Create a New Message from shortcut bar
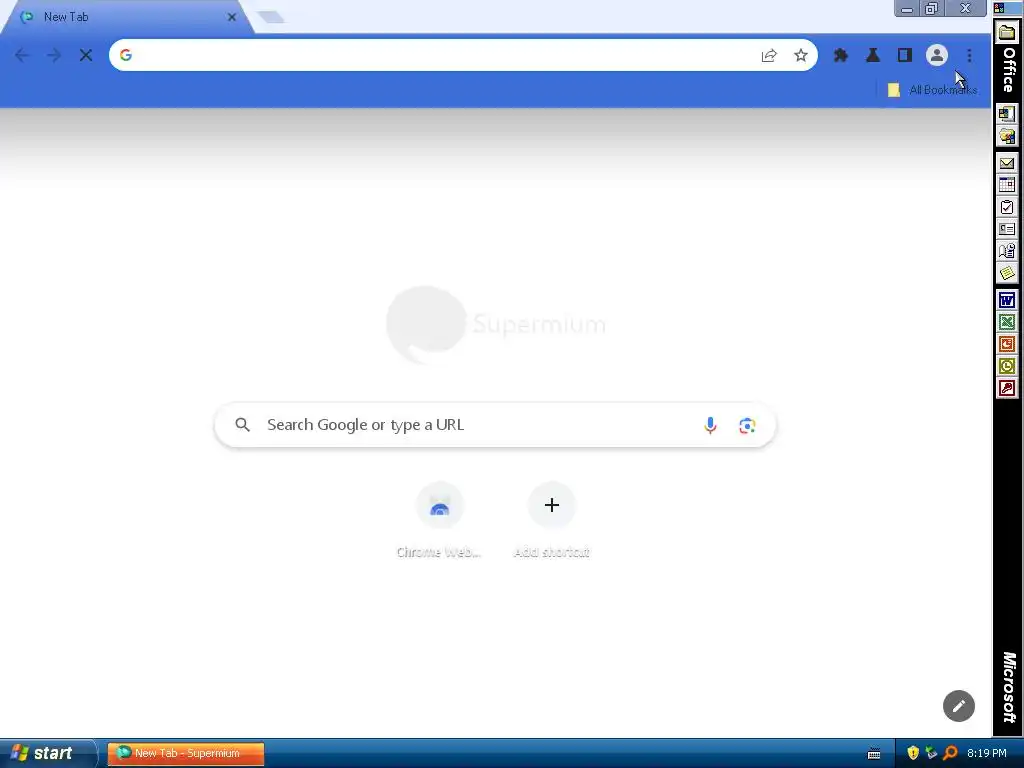This screenshot has width=1024, height=768. [1007, 163]
